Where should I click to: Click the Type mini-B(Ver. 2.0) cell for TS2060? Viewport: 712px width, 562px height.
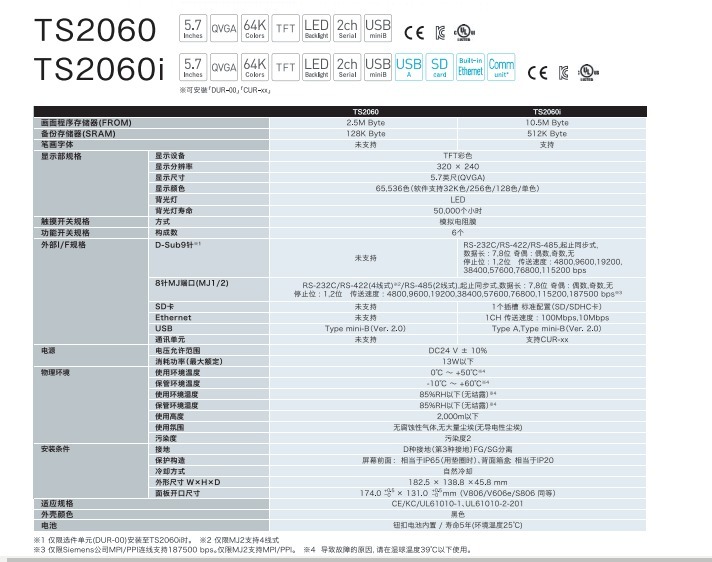coord(366,329)
